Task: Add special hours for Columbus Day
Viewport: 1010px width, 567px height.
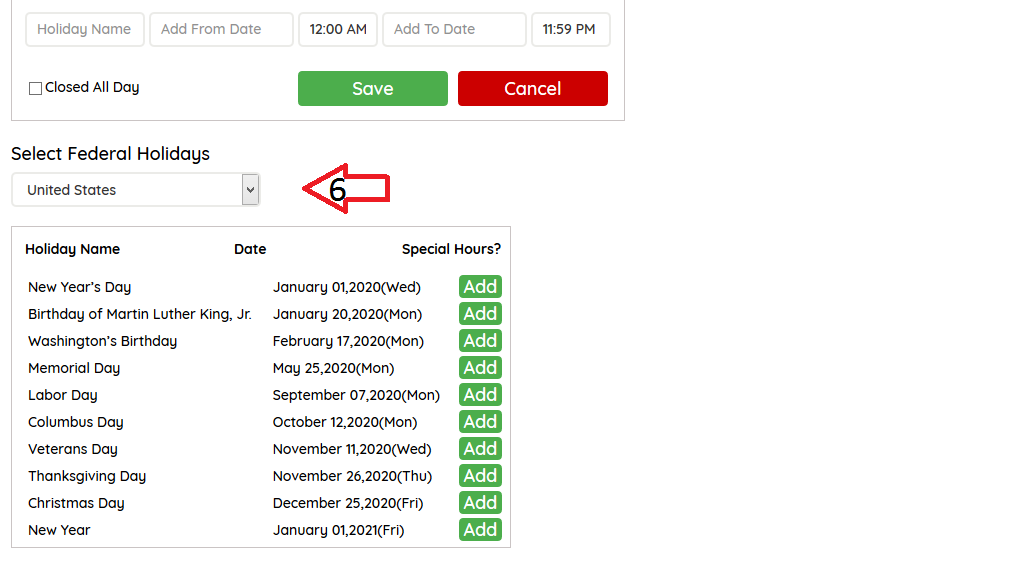Action: point(480,422)
